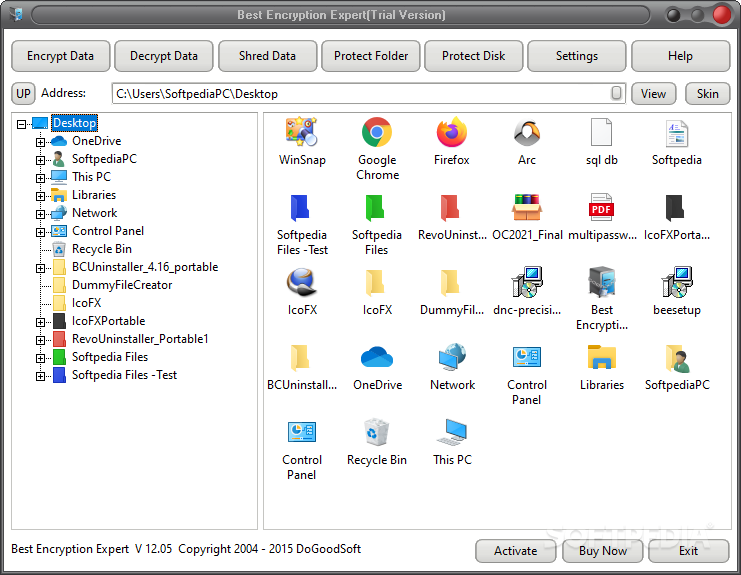Expand the Softpedia Files -Test tree node
741x575 pixels.
point(41,376)
